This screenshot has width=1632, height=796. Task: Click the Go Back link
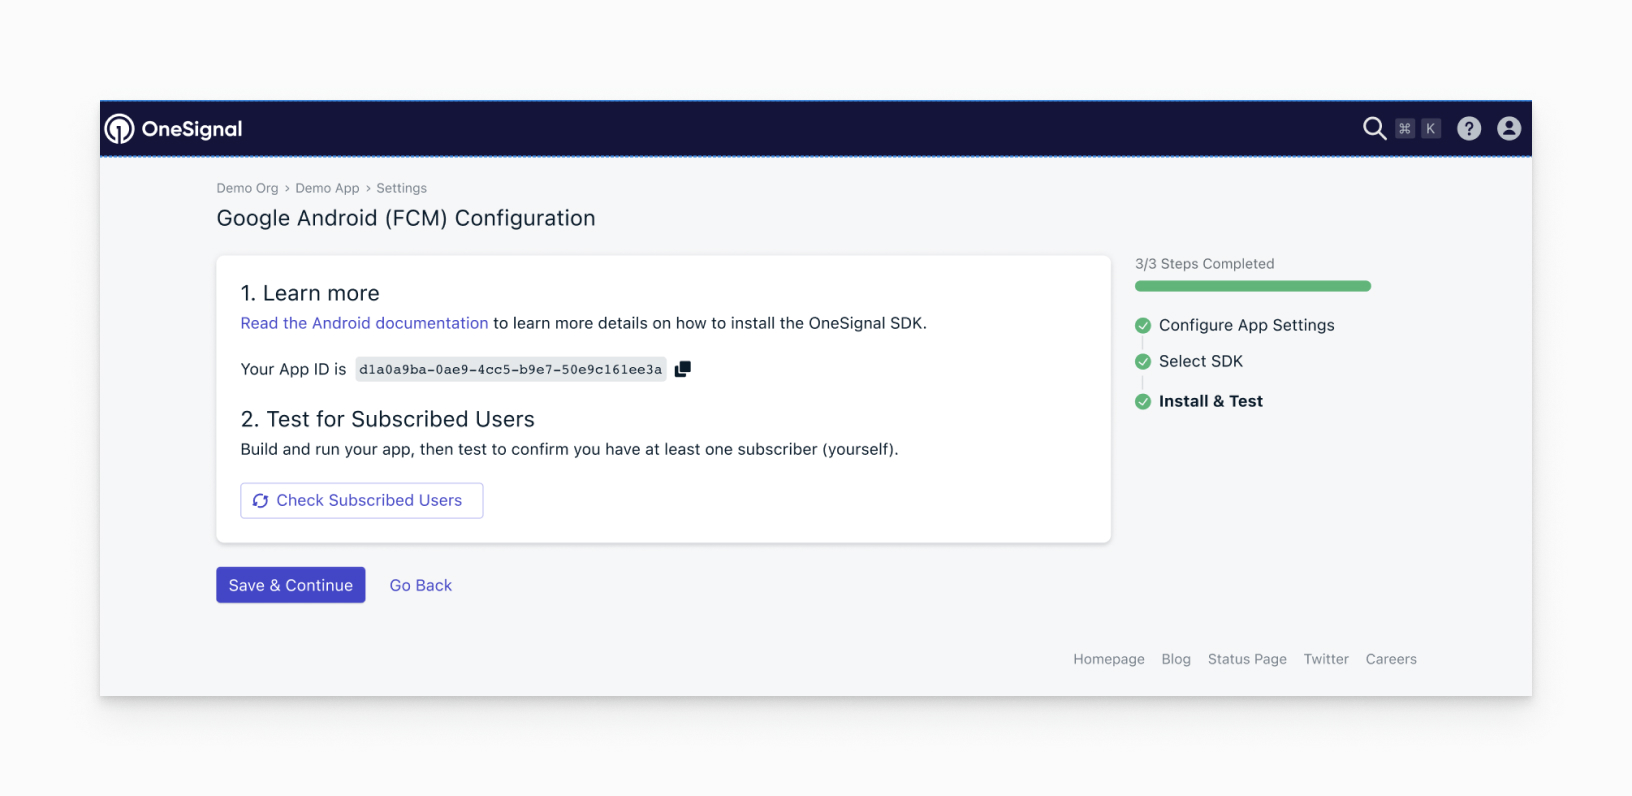coord(421,585)
